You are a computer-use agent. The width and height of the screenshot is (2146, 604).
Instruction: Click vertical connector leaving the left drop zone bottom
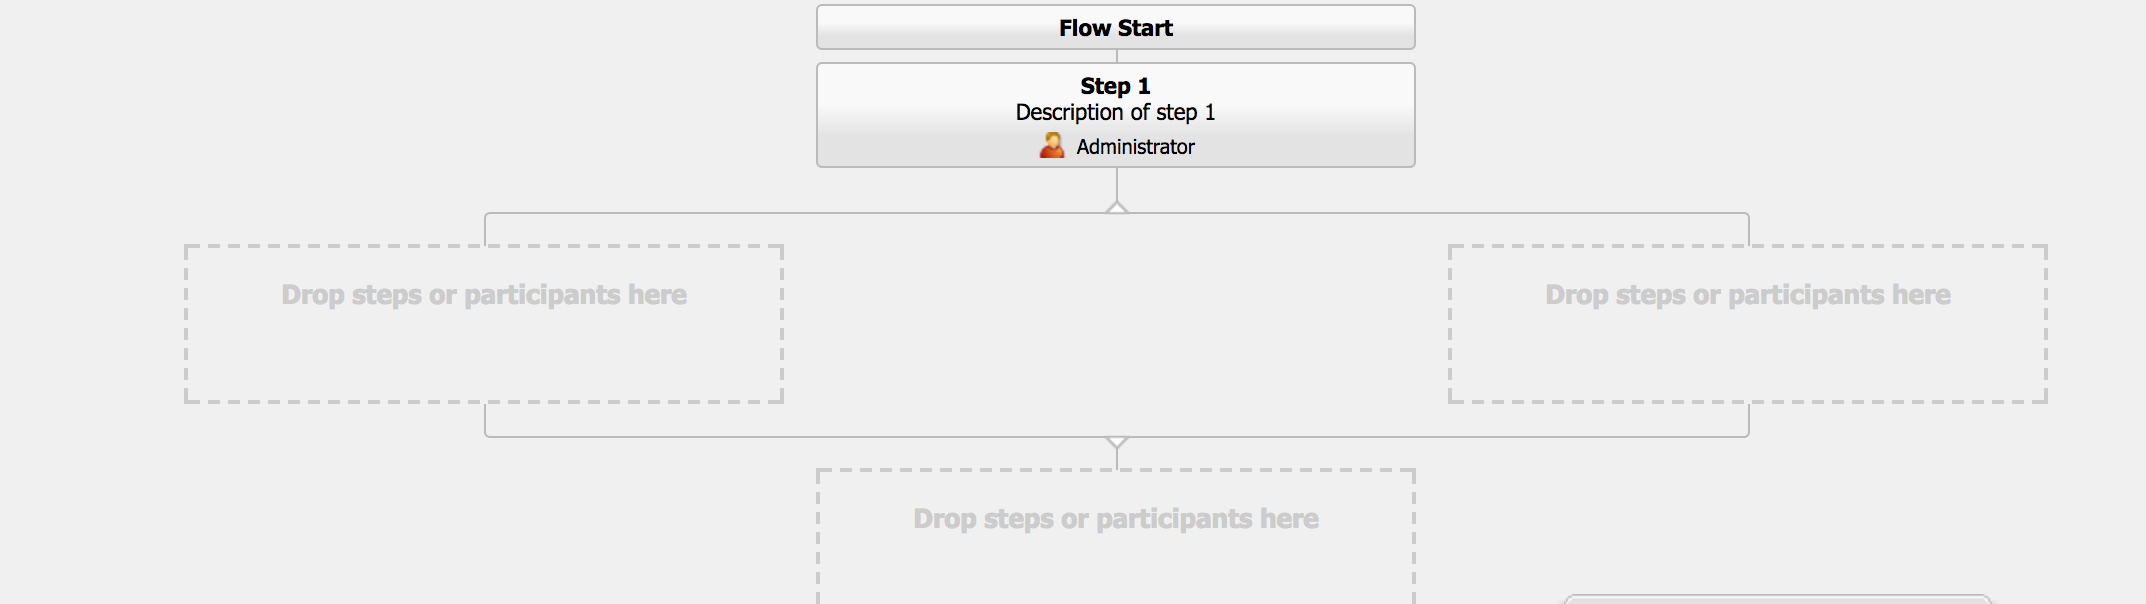click(485, 419)
